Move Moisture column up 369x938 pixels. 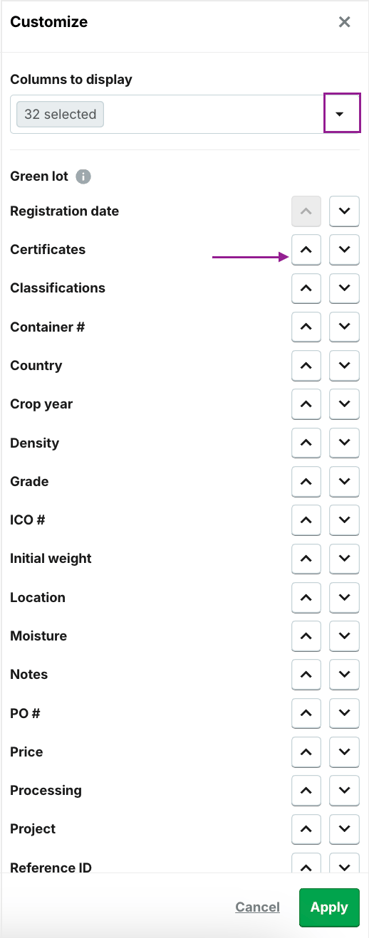[x=306, y=635]
